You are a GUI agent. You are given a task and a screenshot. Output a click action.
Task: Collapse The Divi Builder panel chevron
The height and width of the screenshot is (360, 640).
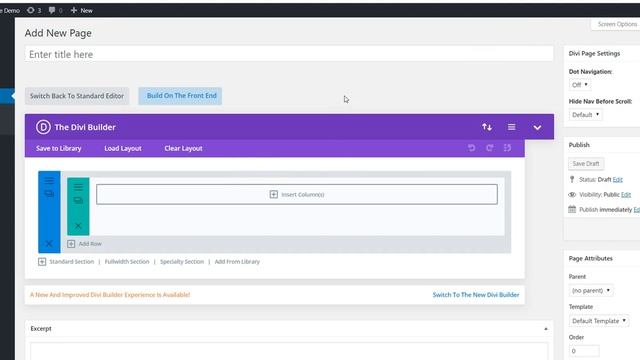(537, 127)
